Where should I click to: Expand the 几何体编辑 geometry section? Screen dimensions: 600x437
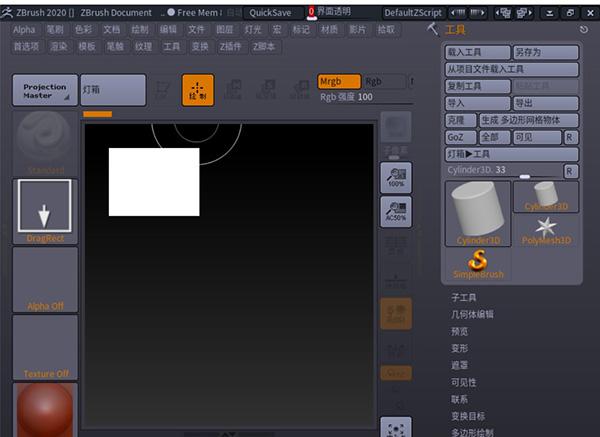pos(472,315)
